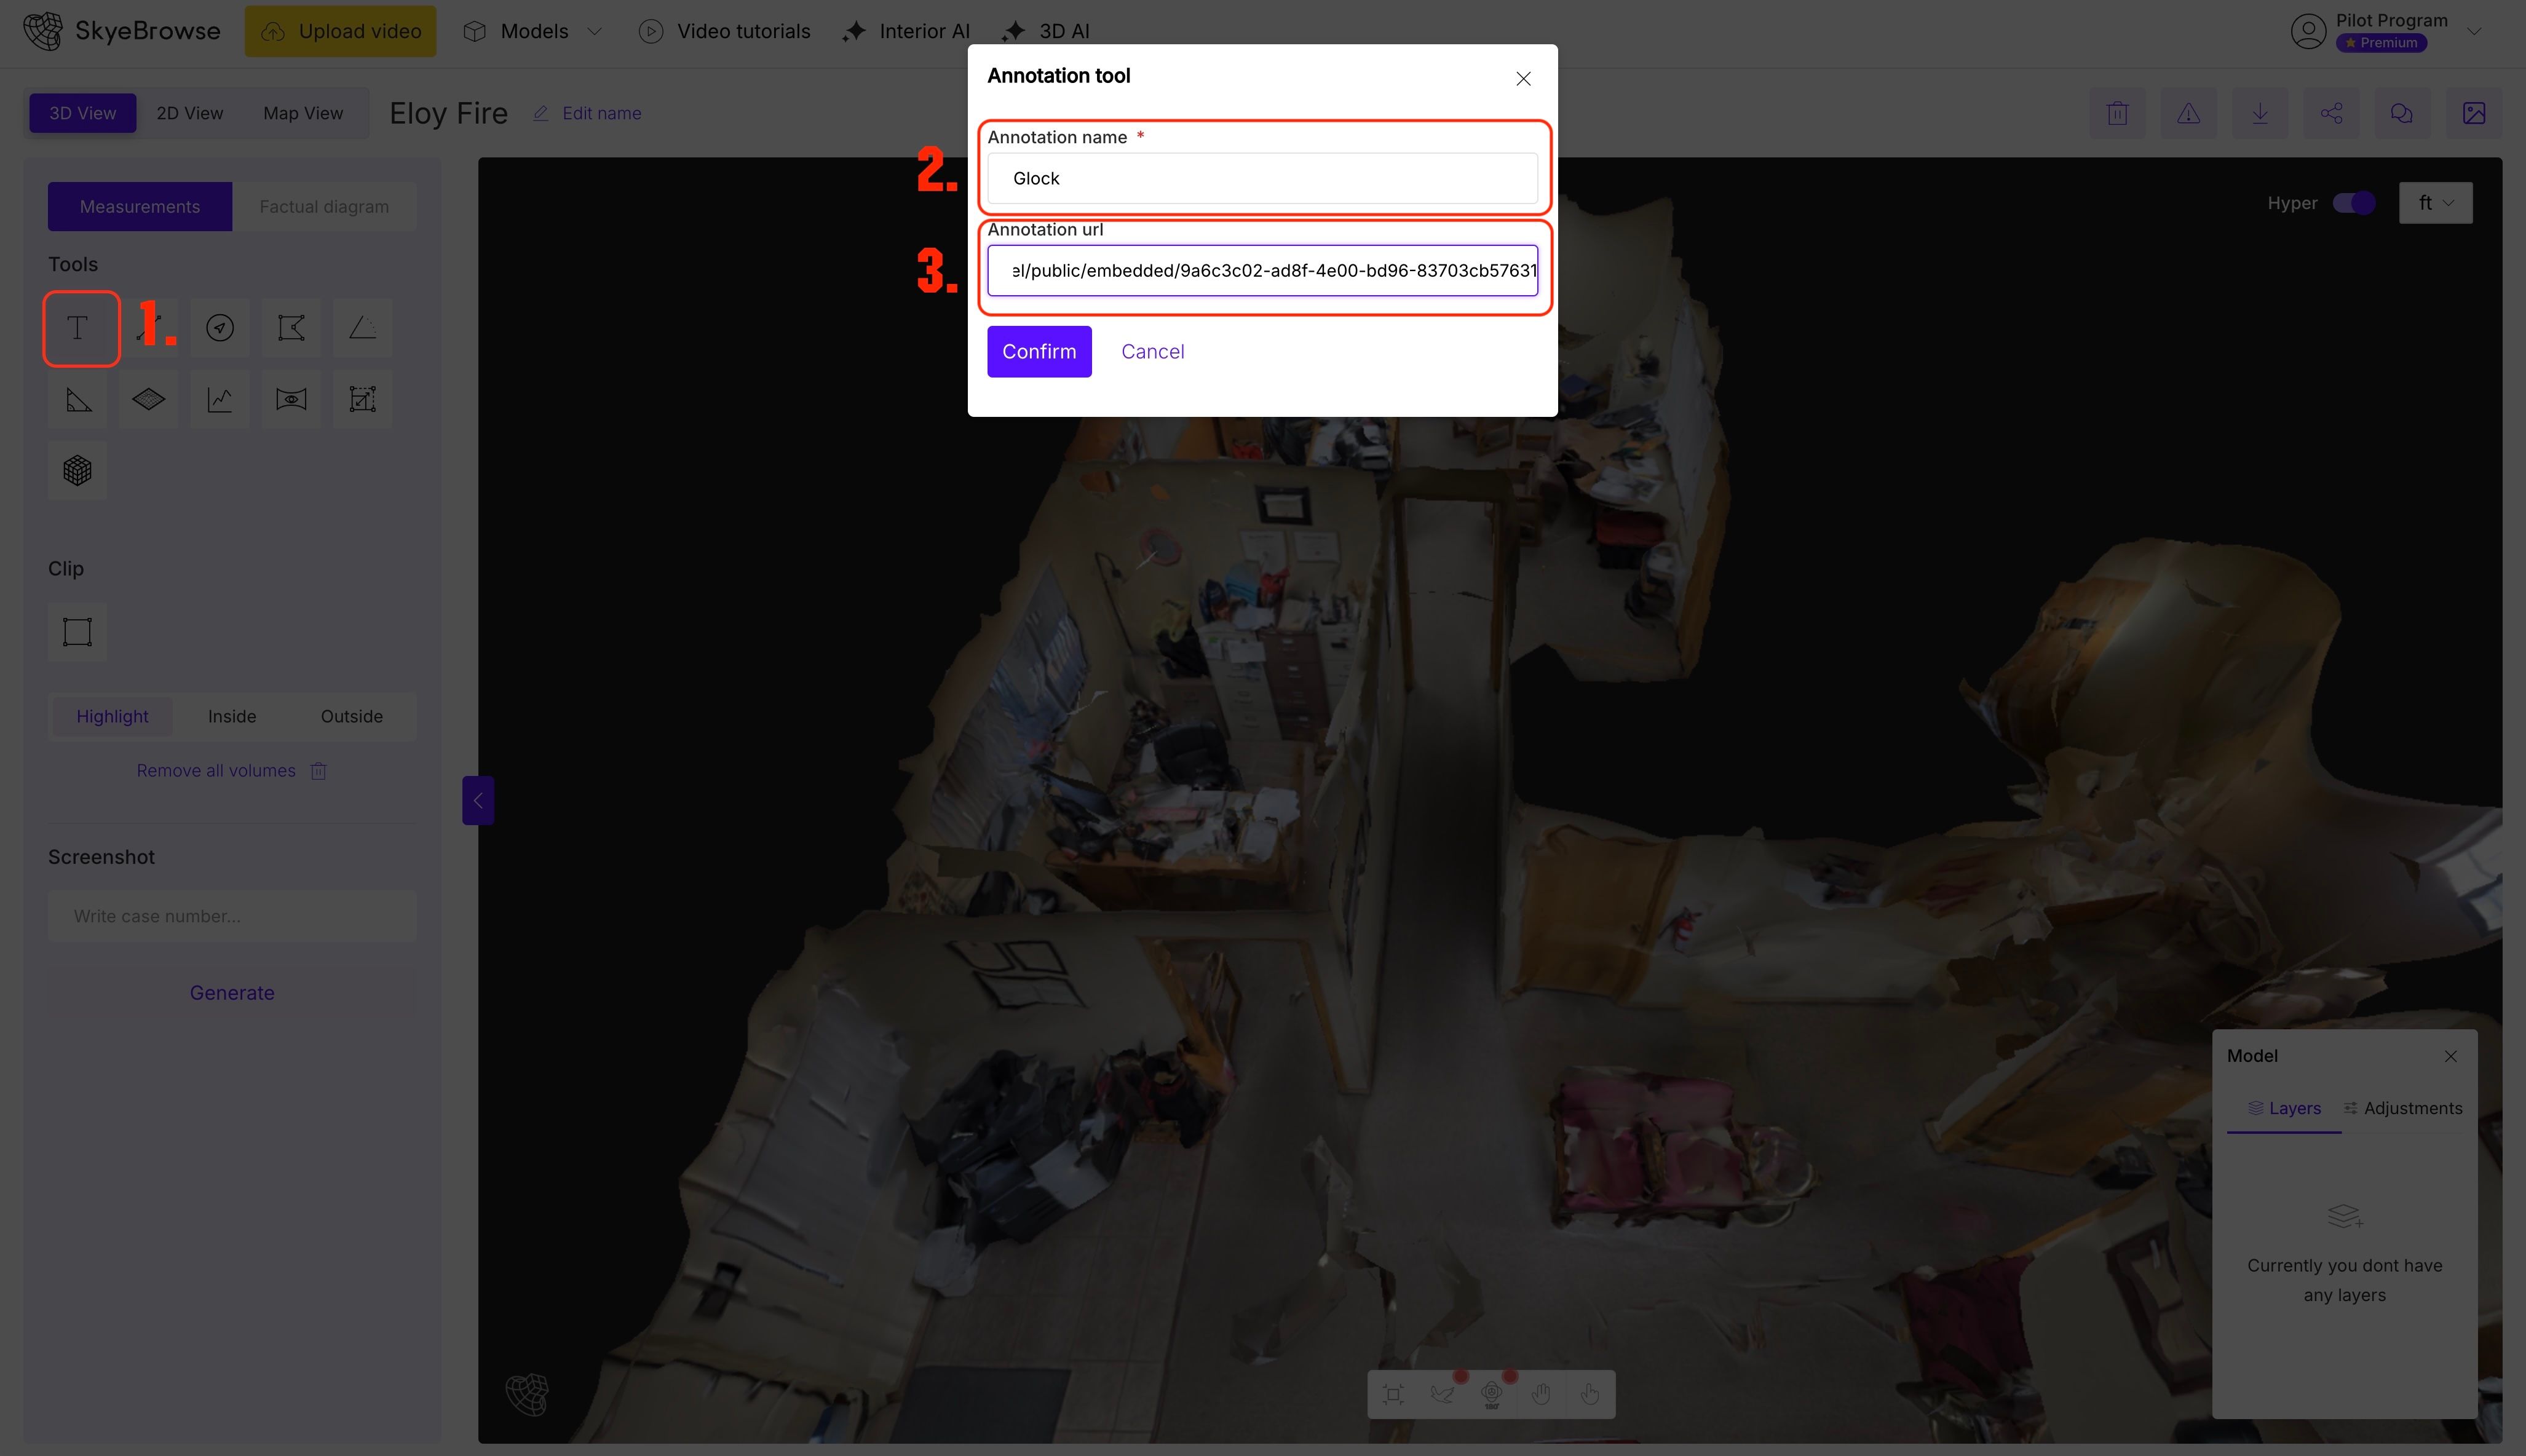This screenshot has height=1456, width=2526.
Task: Select the polygon area measurement tool
Action: tap(291, 328)
